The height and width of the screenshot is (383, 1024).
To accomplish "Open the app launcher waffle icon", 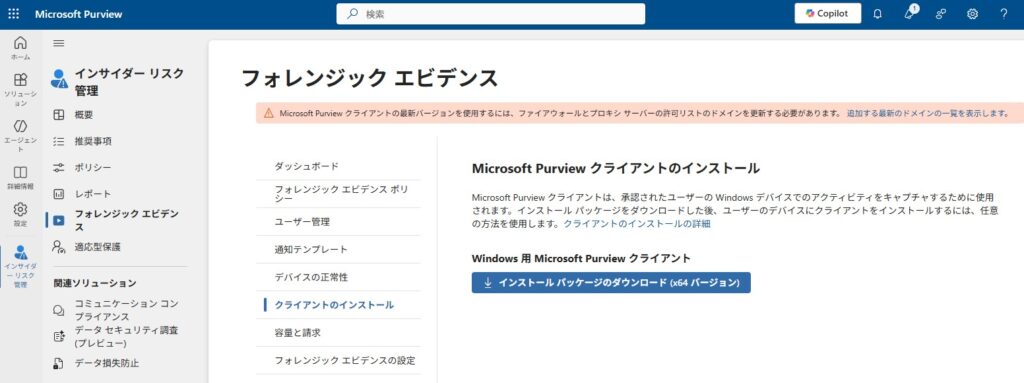I will [x=14, y=14].
